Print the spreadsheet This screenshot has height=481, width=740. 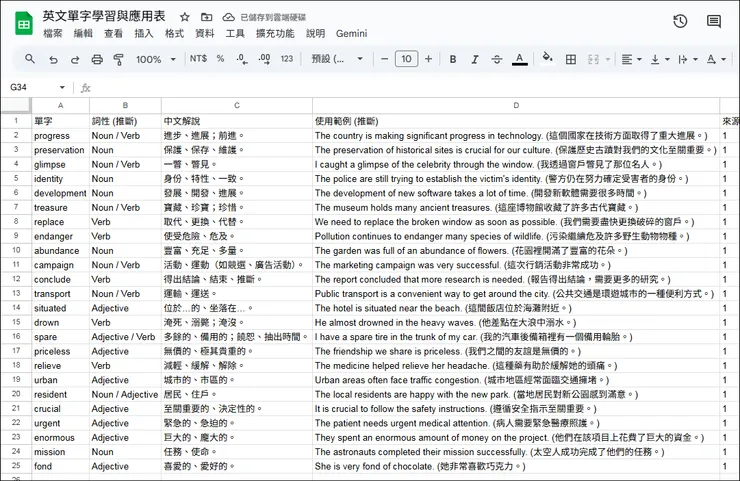pos(97,59)
